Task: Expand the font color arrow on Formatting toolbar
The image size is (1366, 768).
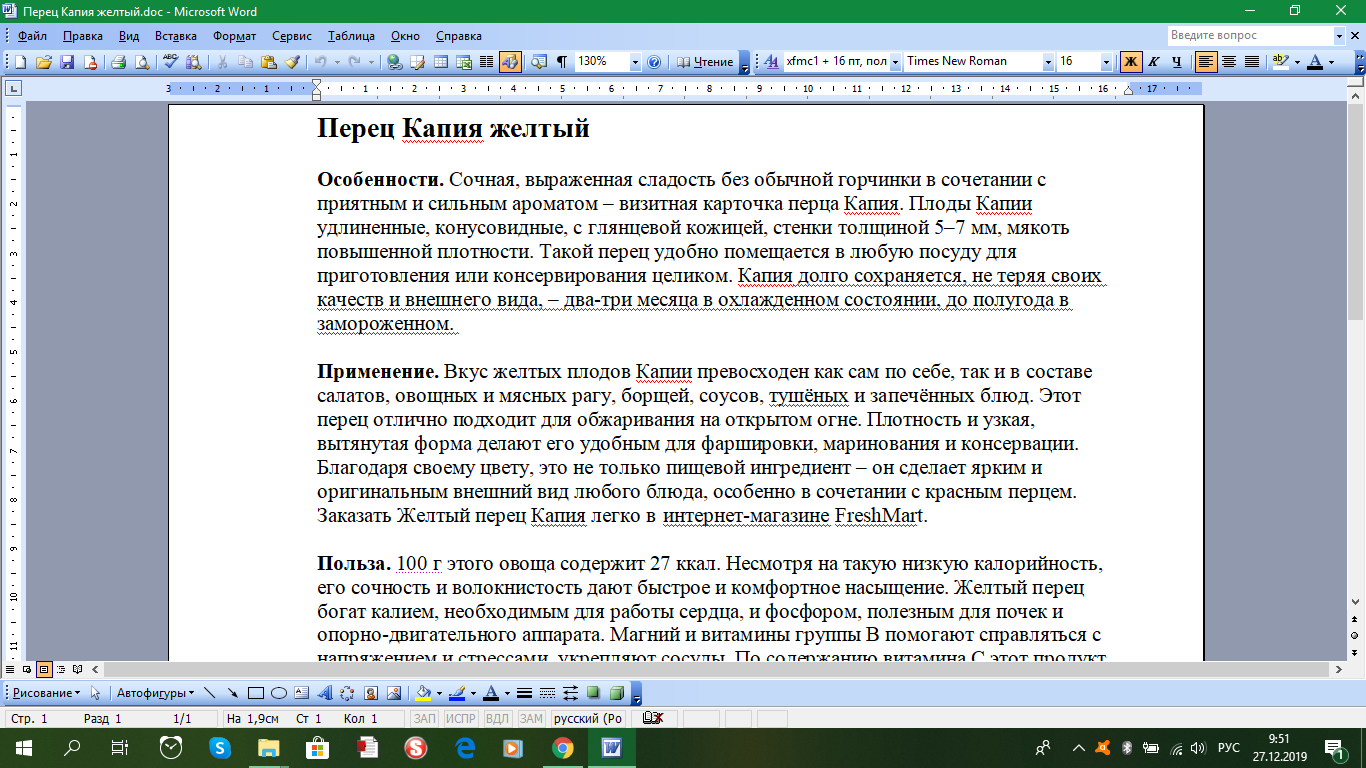Action: [1332, 61]
